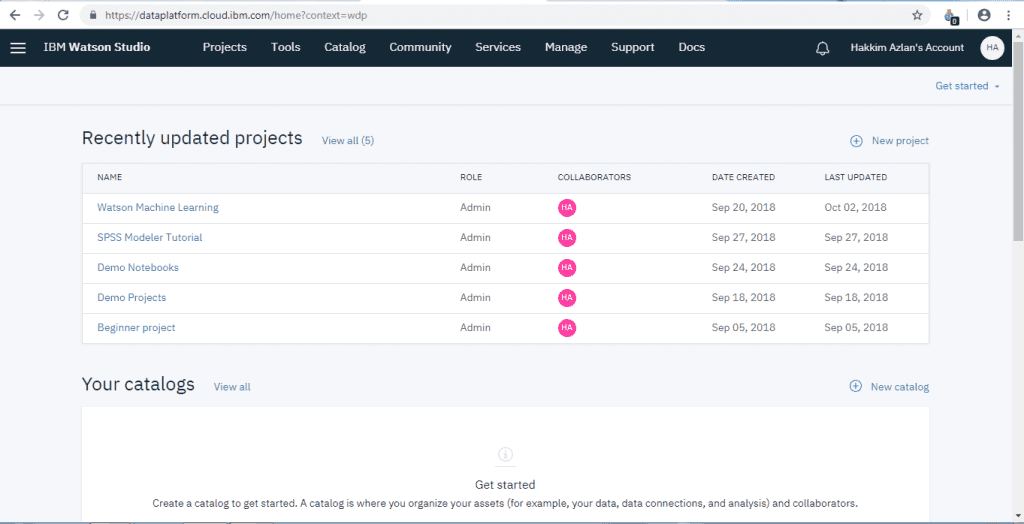
Task: Open Watson Machine Learning project
Action: 158,208
